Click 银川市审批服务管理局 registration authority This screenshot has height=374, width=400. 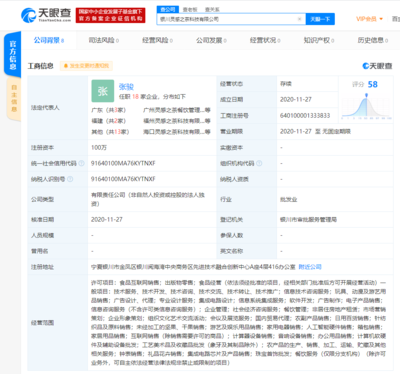(x=308, y=219)
